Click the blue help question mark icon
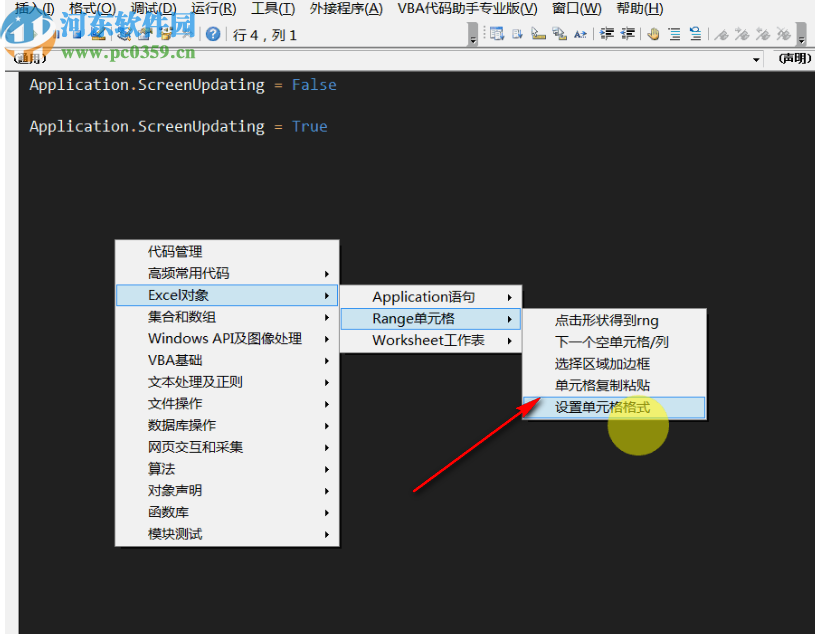 click(213, 34)
